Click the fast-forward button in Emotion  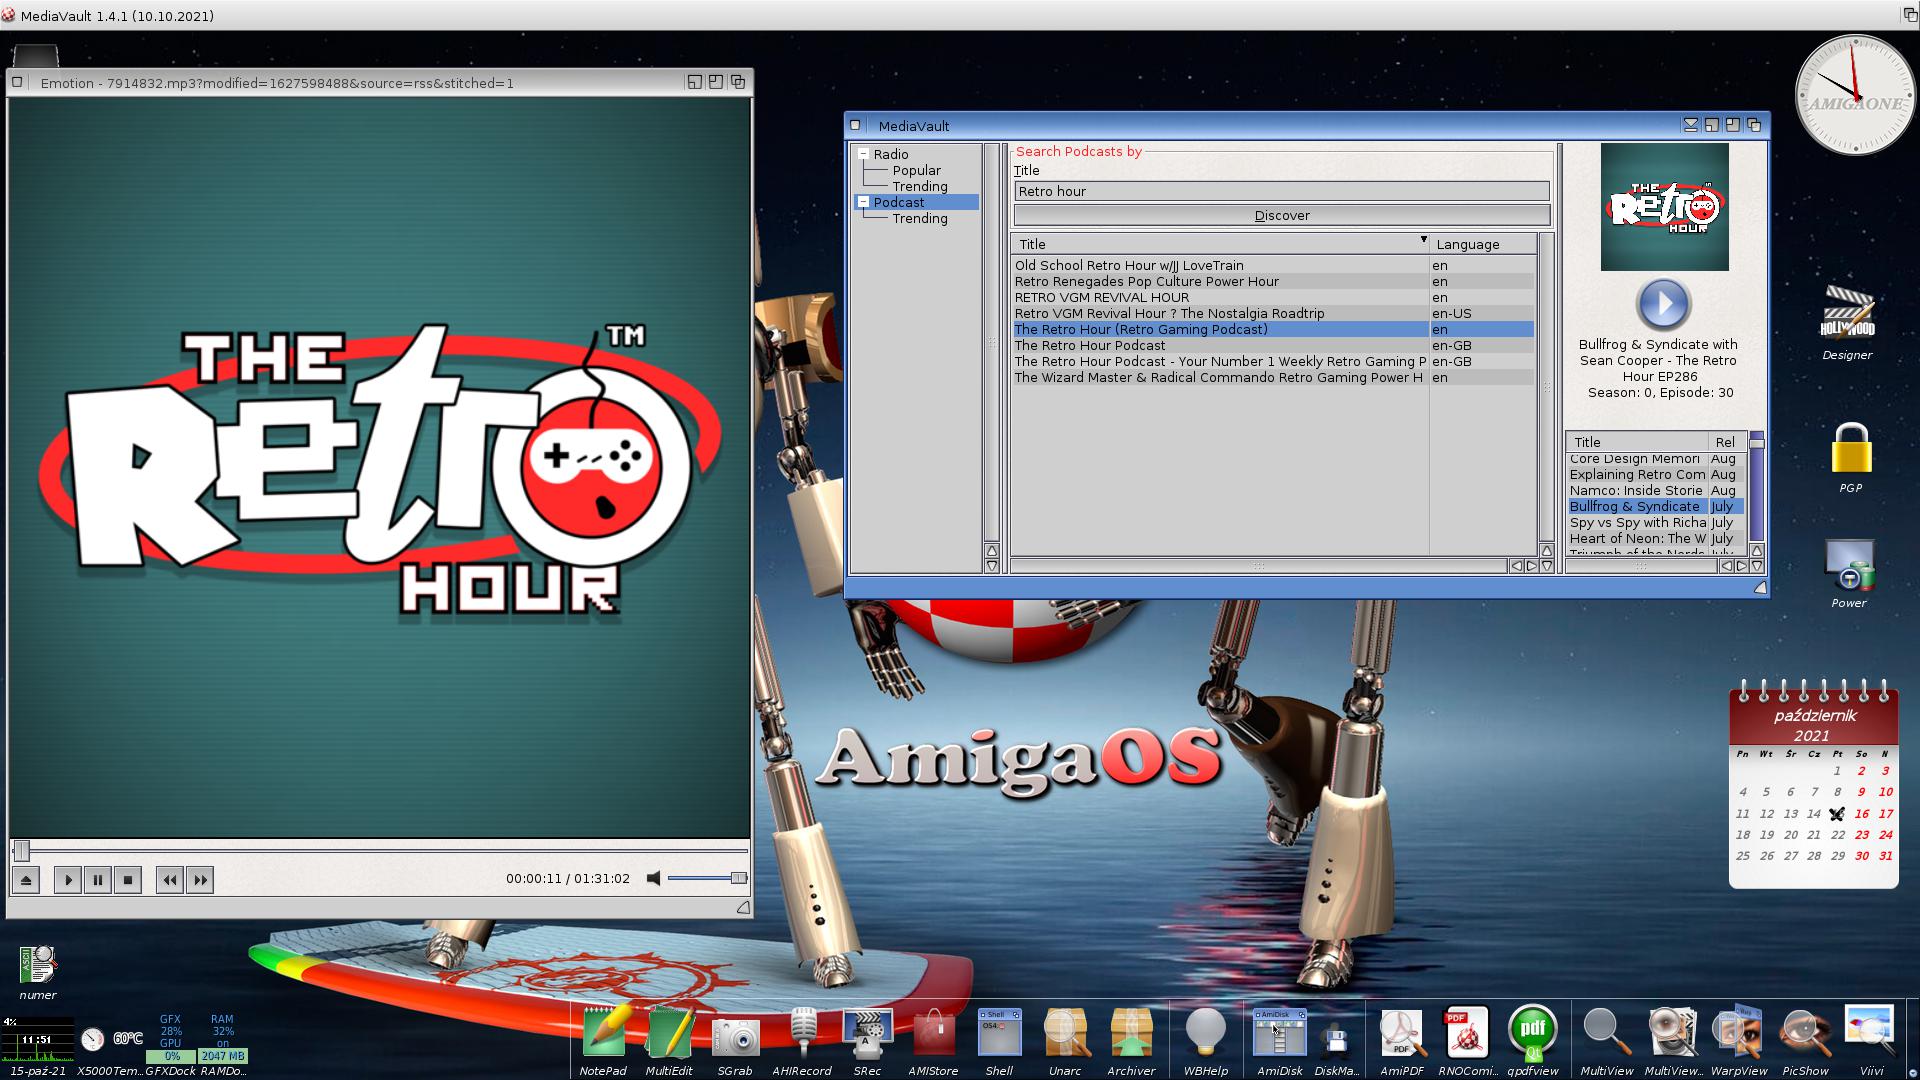click(x=200, y=880)
